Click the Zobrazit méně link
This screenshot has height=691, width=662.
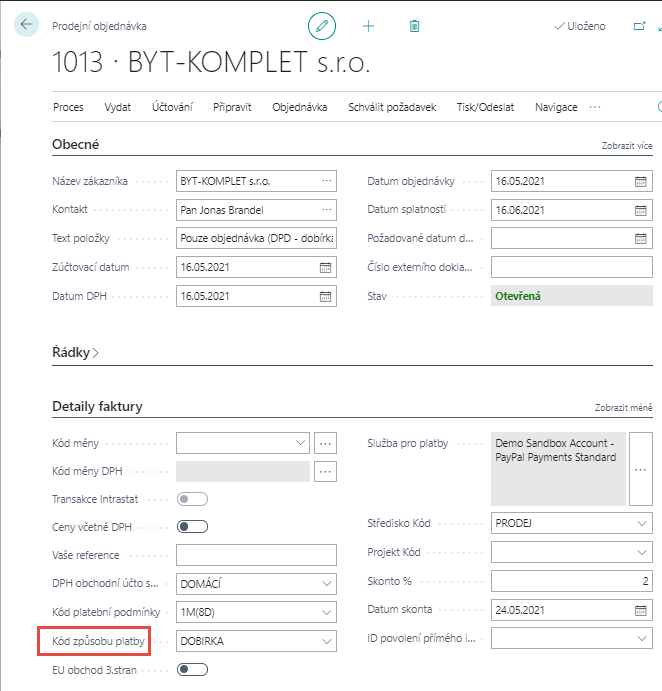coord(626,408)
